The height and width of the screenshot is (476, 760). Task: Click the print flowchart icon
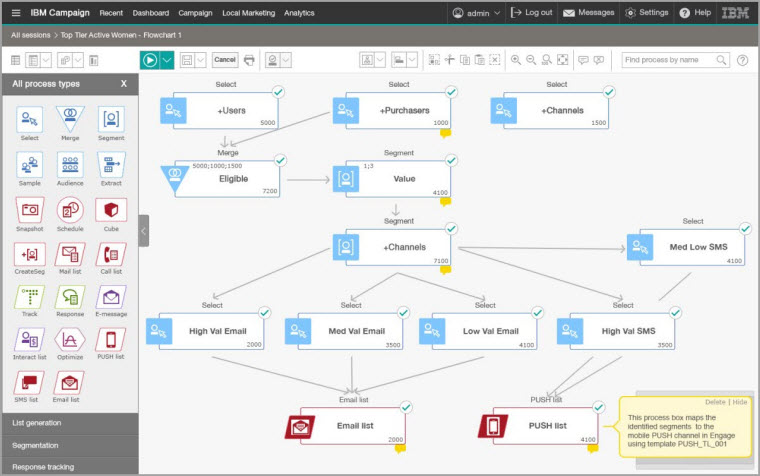pyautogui.click(x=249, y=60)
